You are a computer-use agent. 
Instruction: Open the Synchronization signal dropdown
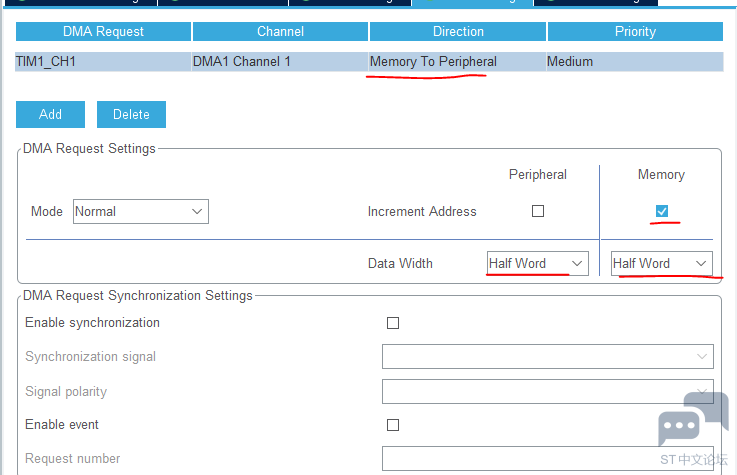point(547,357)
